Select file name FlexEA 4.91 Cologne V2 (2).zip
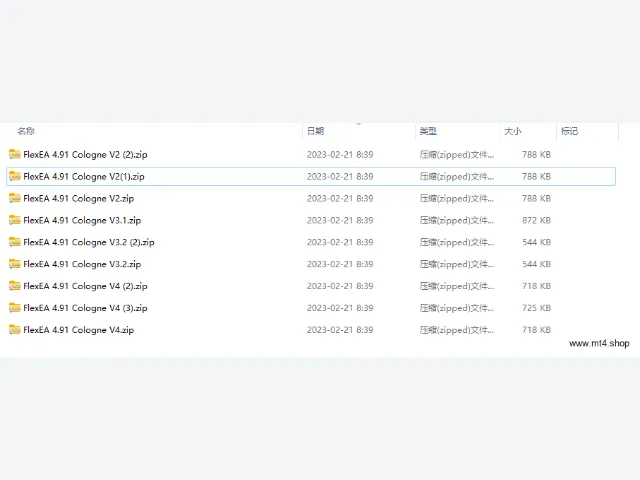 pos(85,155)
